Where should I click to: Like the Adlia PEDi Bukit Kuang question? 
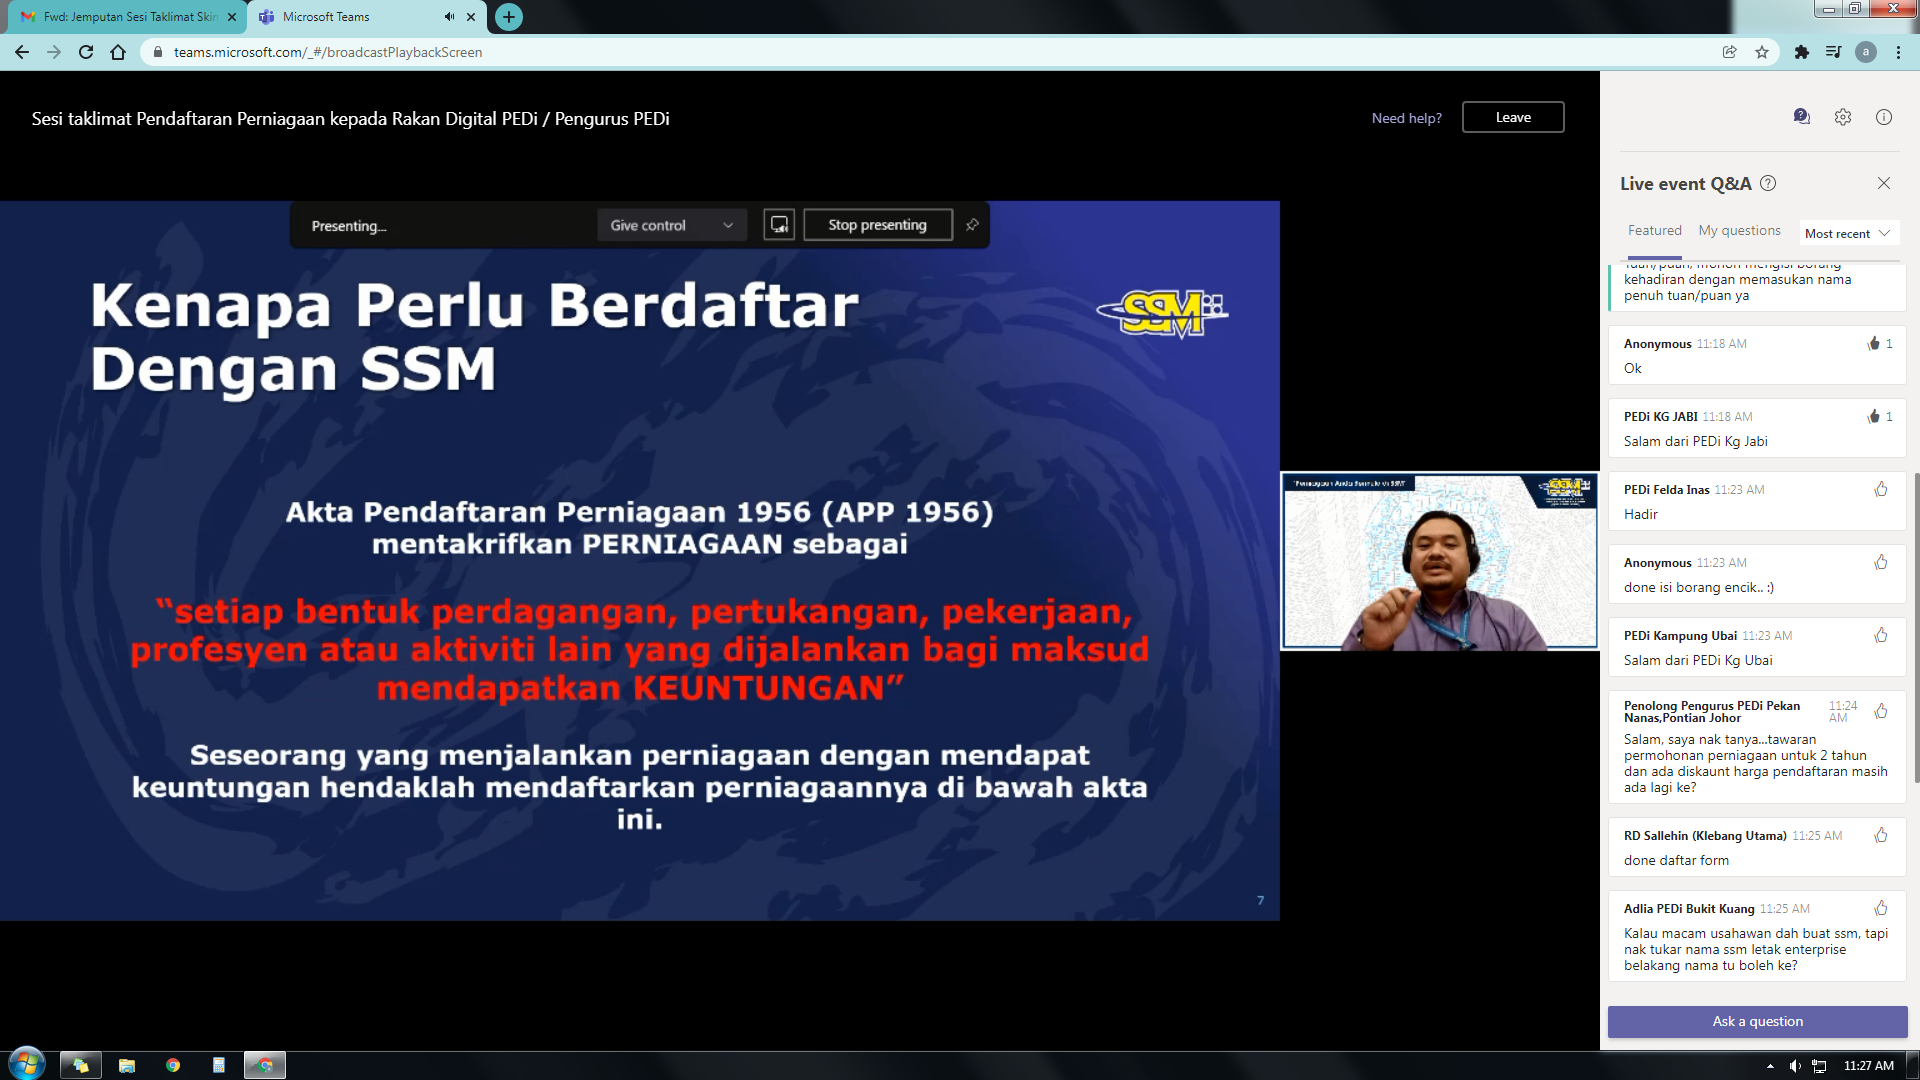coord(1881,908)
